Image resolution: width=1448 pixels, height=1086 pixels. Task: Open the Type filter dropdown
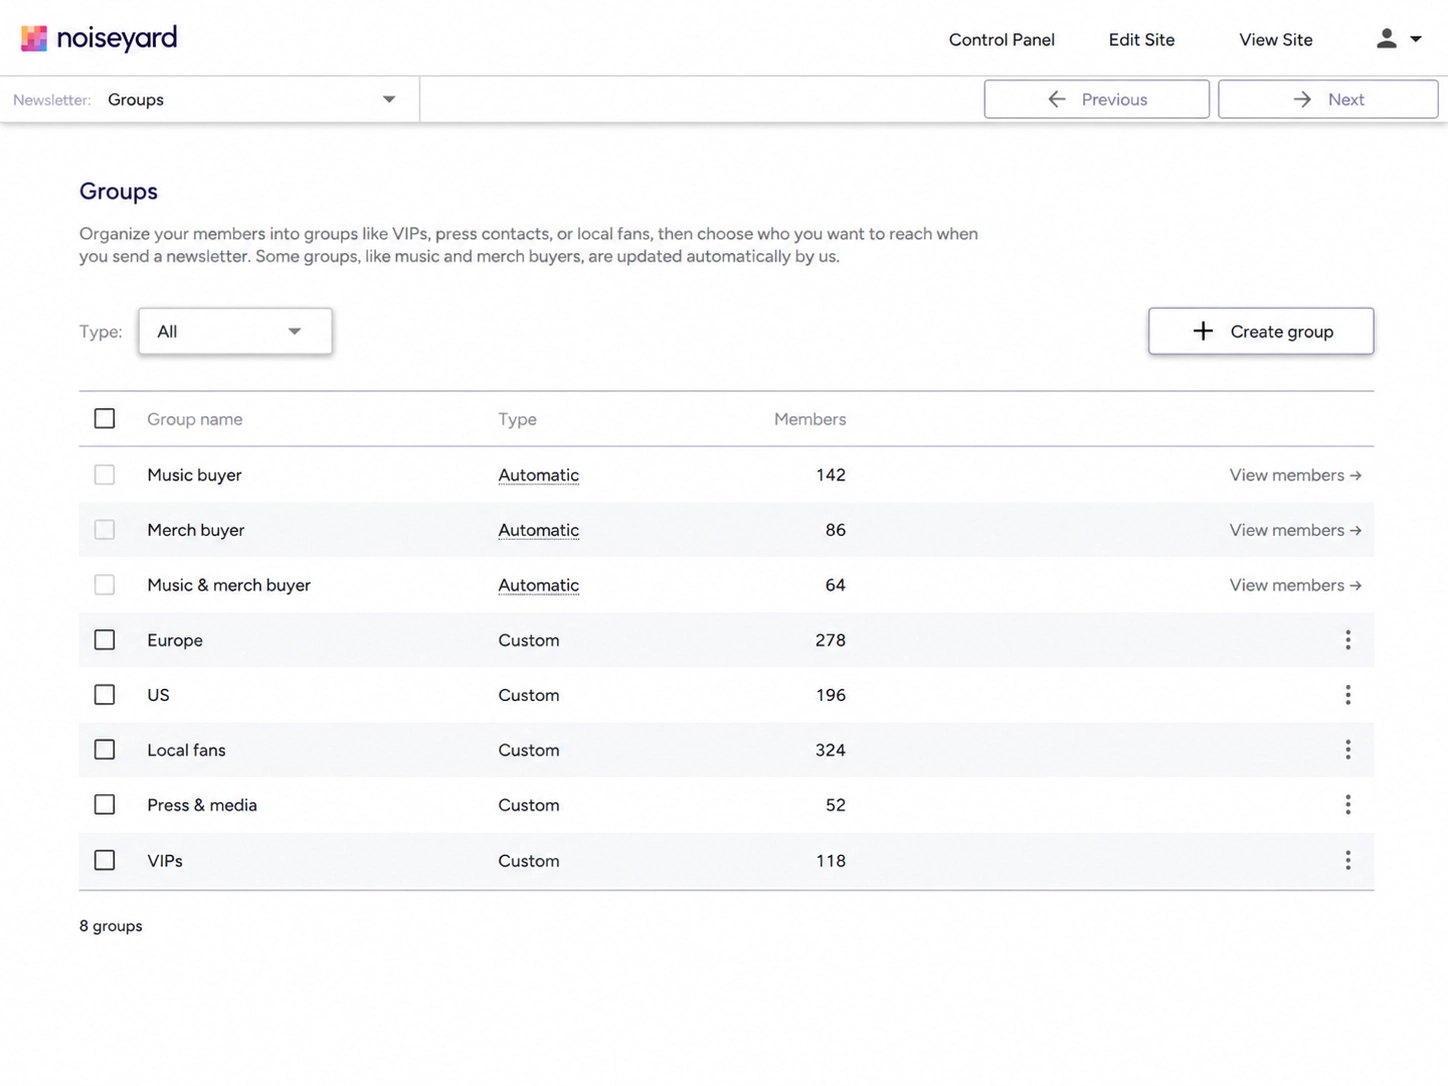point(235,331)
